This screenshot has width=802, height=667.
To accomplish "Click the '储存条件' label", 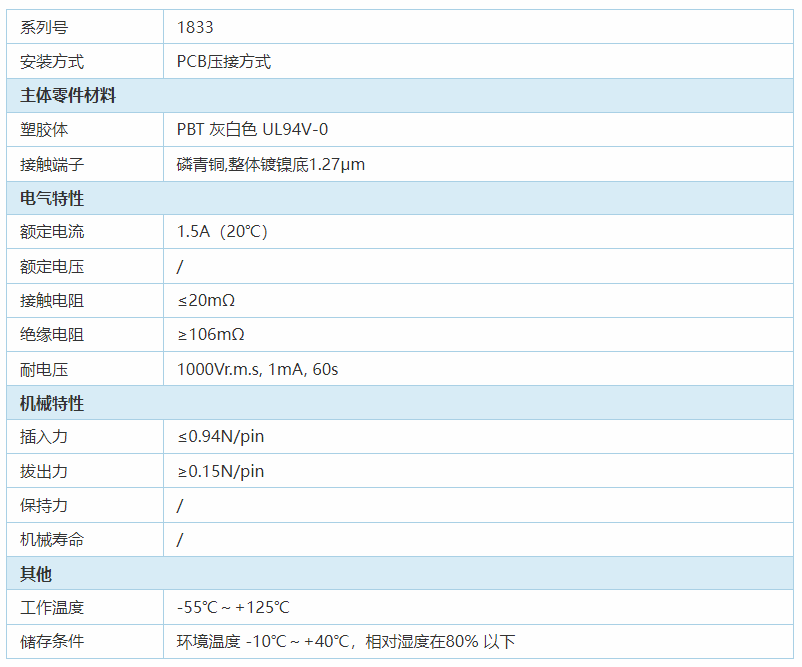I will coord(52,641).
